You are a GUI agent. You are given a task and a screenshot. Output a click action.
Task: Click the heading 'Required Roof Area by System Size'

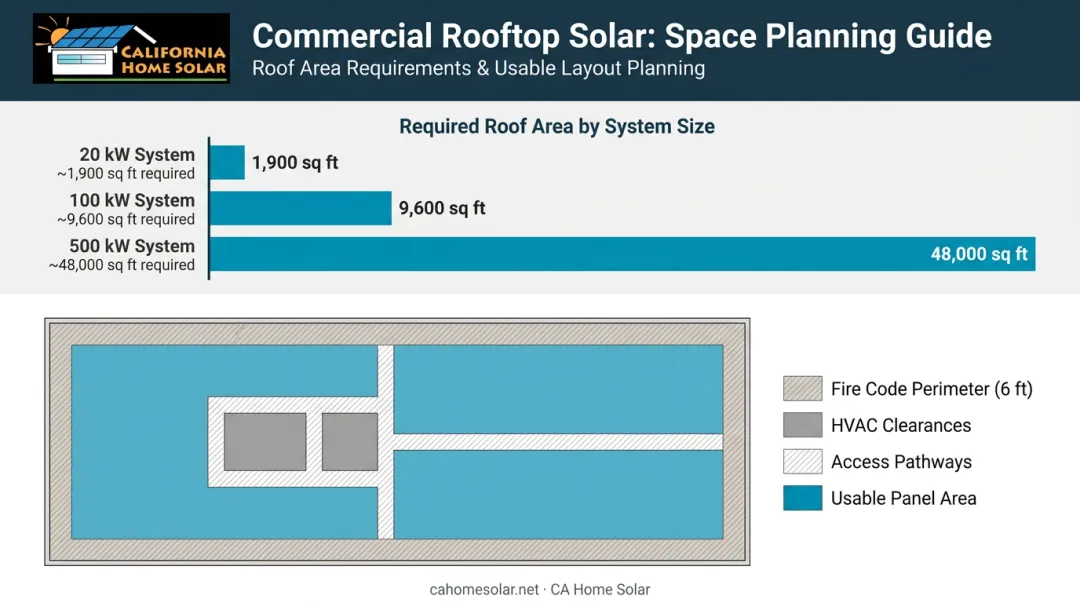(x=557, y=127)
